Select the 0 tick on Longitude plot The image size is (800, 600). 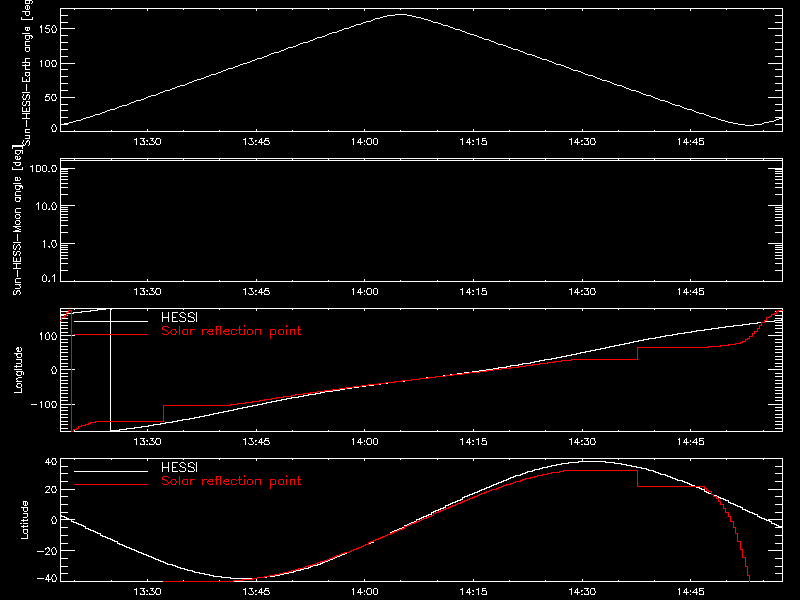point(54,370)
